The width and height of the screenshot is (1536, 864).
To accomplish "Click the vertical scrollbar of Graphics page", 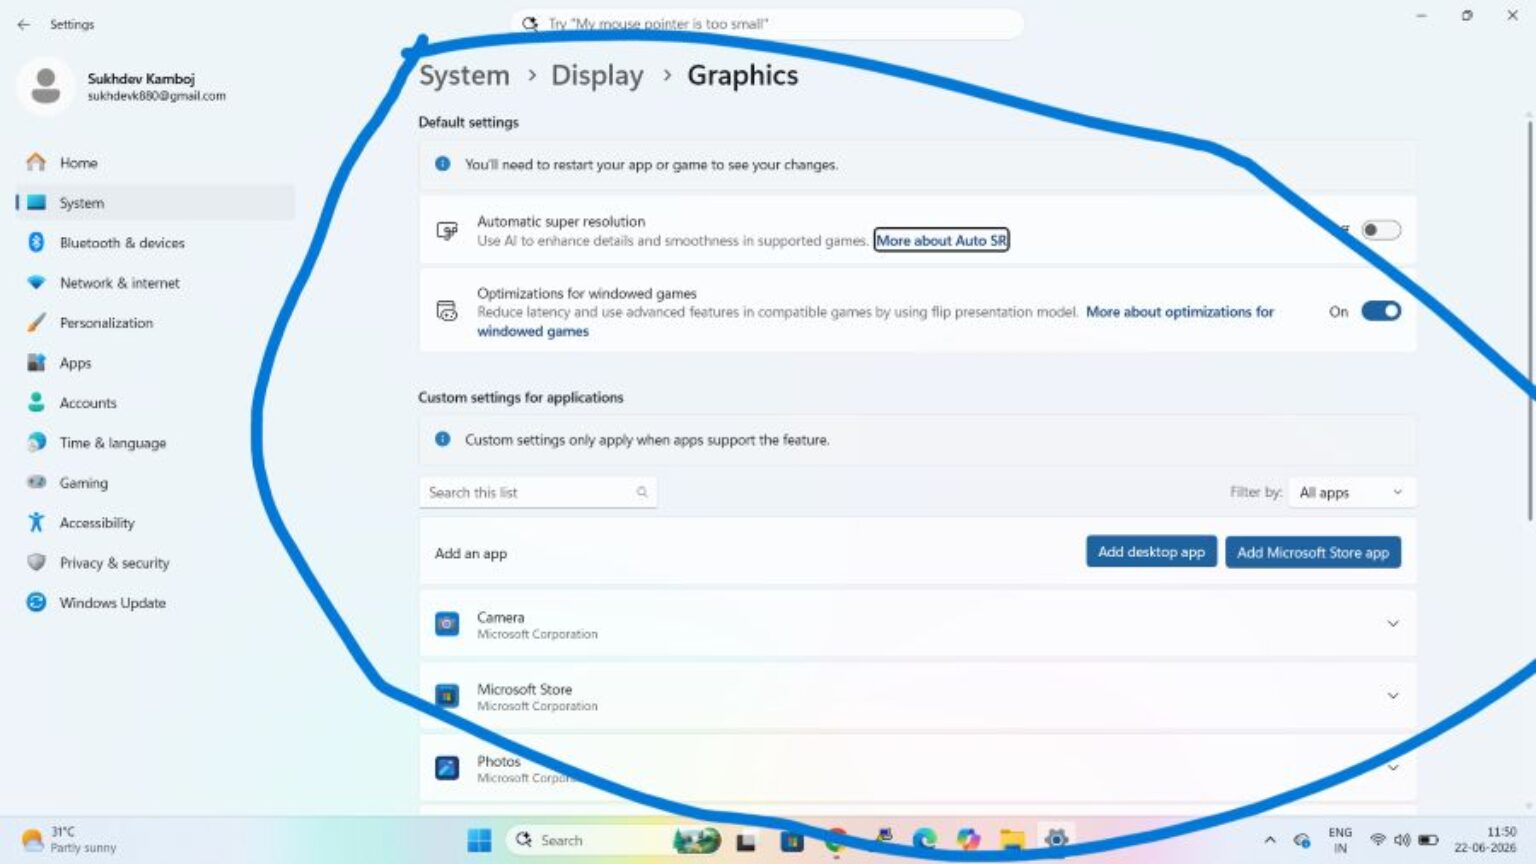I will click(1529, 320).
